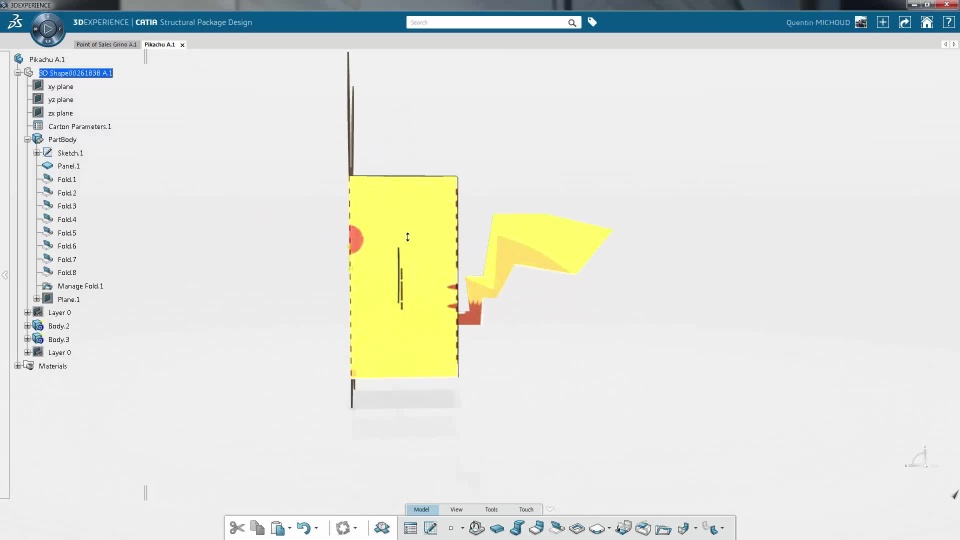Image resolution: width=960 pixels, height=540 pixels.
Task: Select Fold.1 in the tree
Action: click(67, 179)
